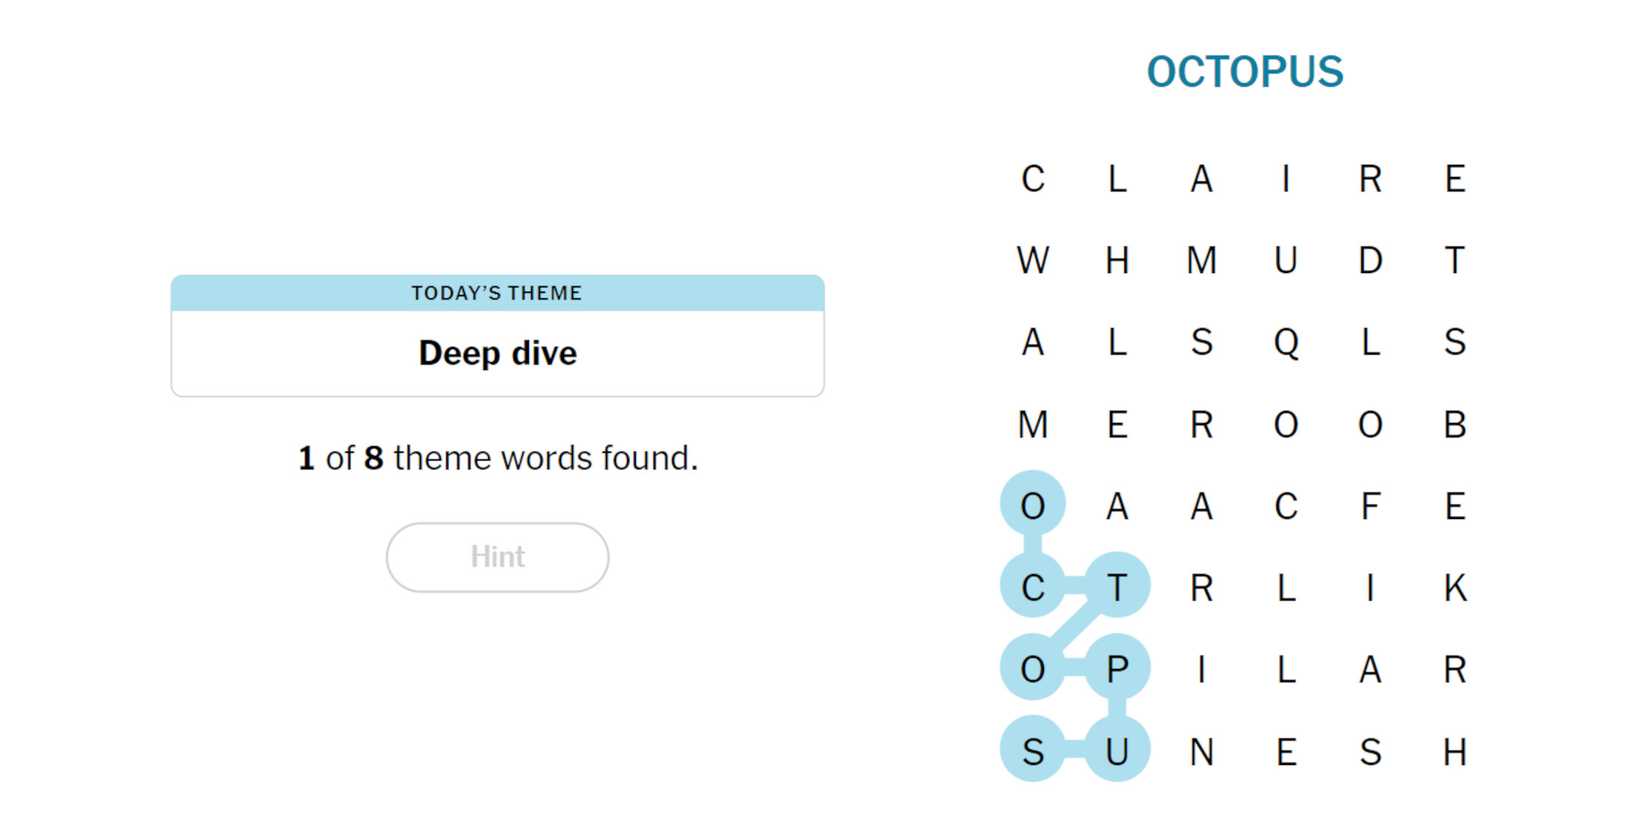Click the Hint button
This screenshot has height=825, width=1650.
497,557
